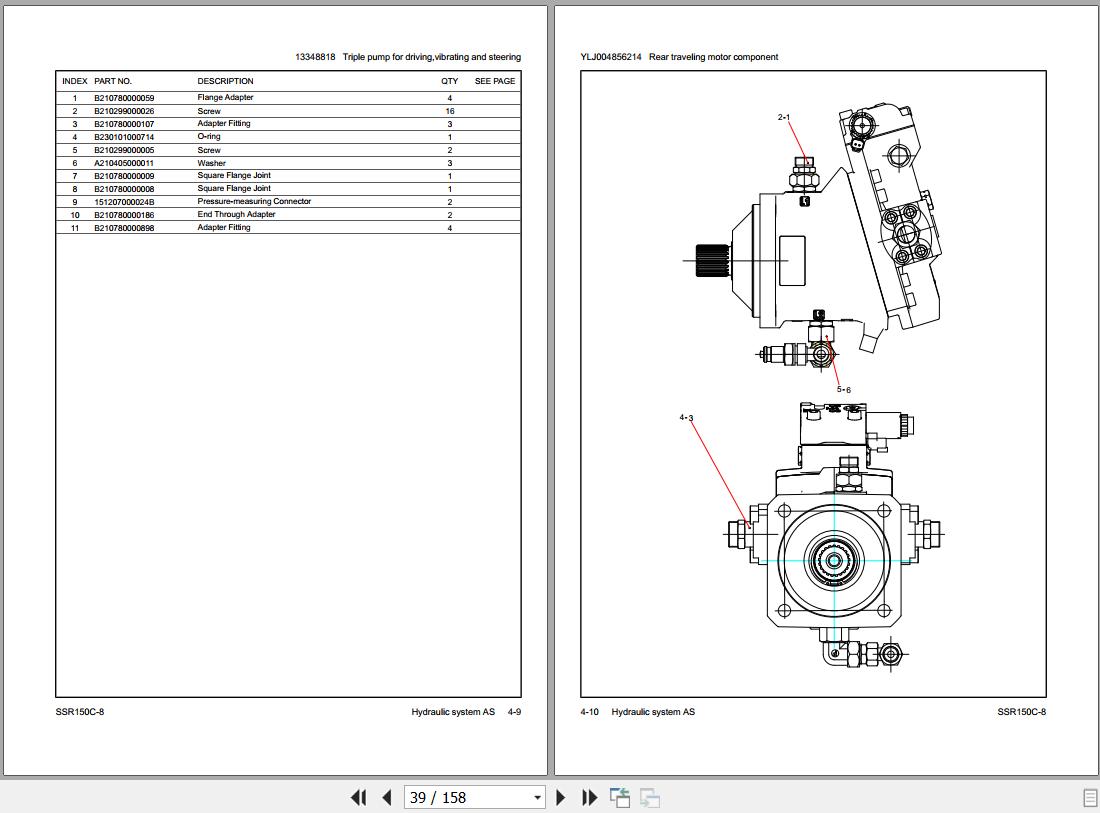Click the 5-6 callout label on diagram
1100x813 pixels.
coord(843,389)
